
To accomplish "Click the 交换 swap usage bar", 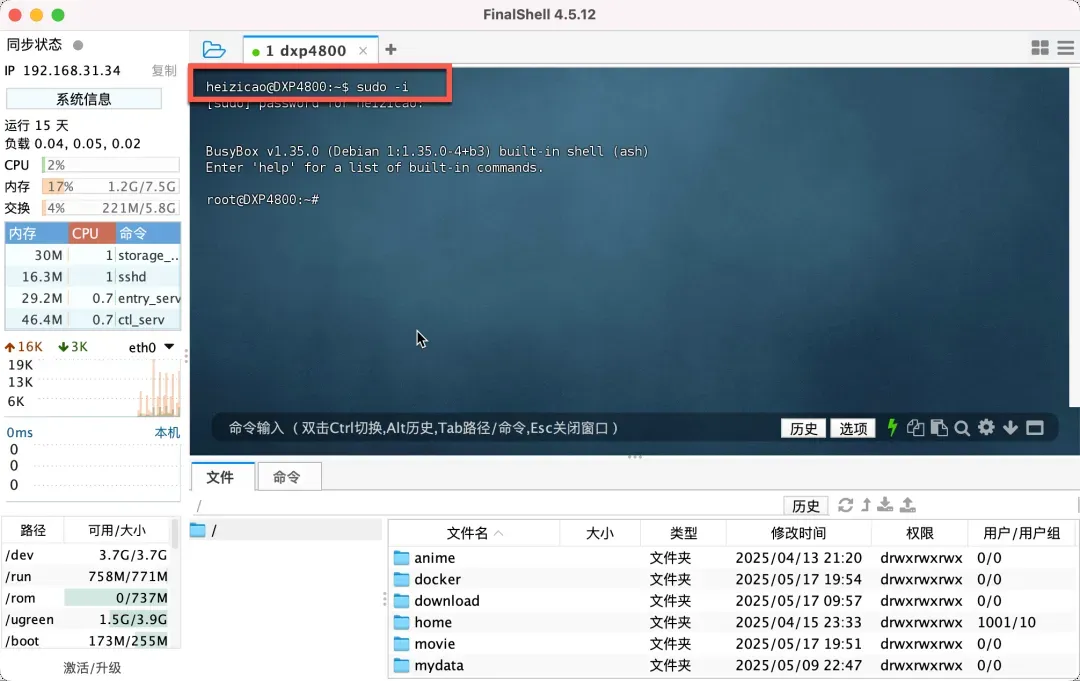I will tap(110, 208).
